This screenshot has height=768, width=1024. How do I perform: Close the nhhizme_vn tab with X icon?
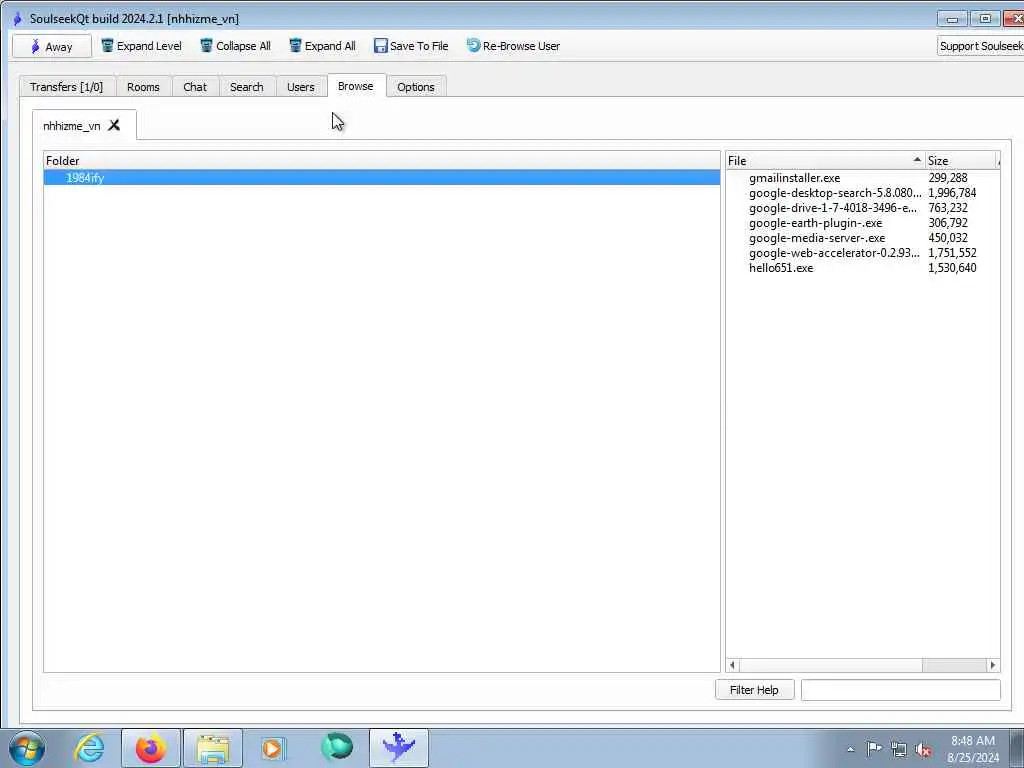coord(114,125)
